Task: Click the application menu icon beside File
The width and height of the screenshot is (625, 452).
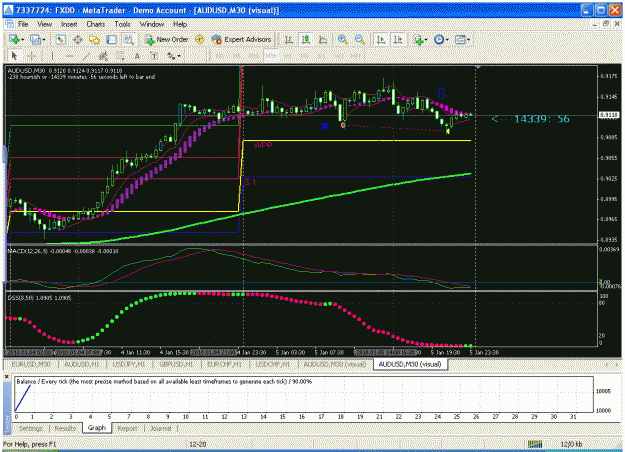Action: [x=9, y=24]
